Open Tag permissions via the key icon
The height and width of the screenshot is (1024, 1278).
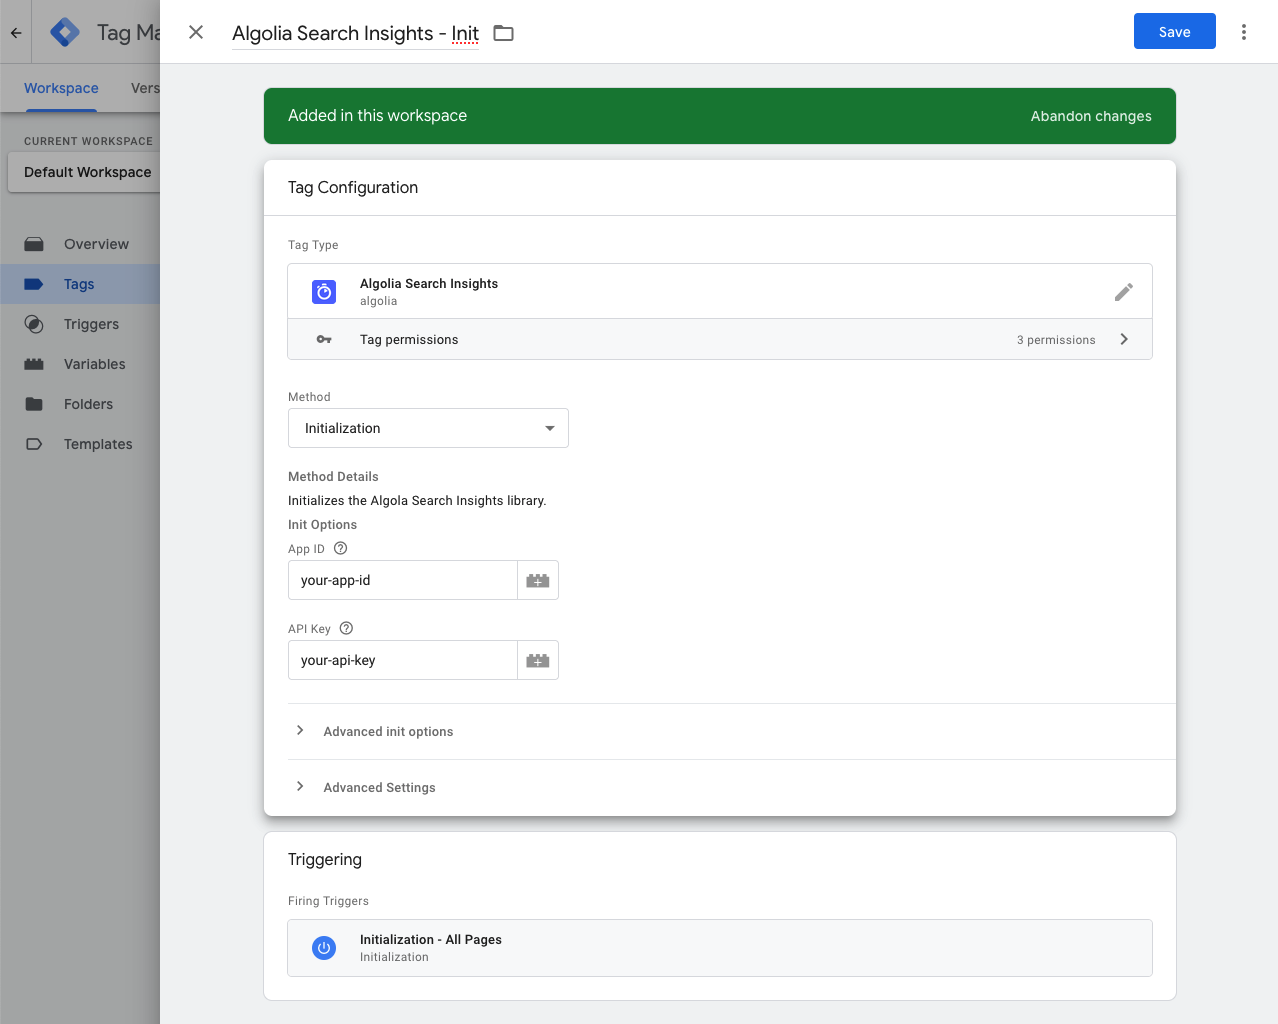pyautogui.click(x=323, y=339)
